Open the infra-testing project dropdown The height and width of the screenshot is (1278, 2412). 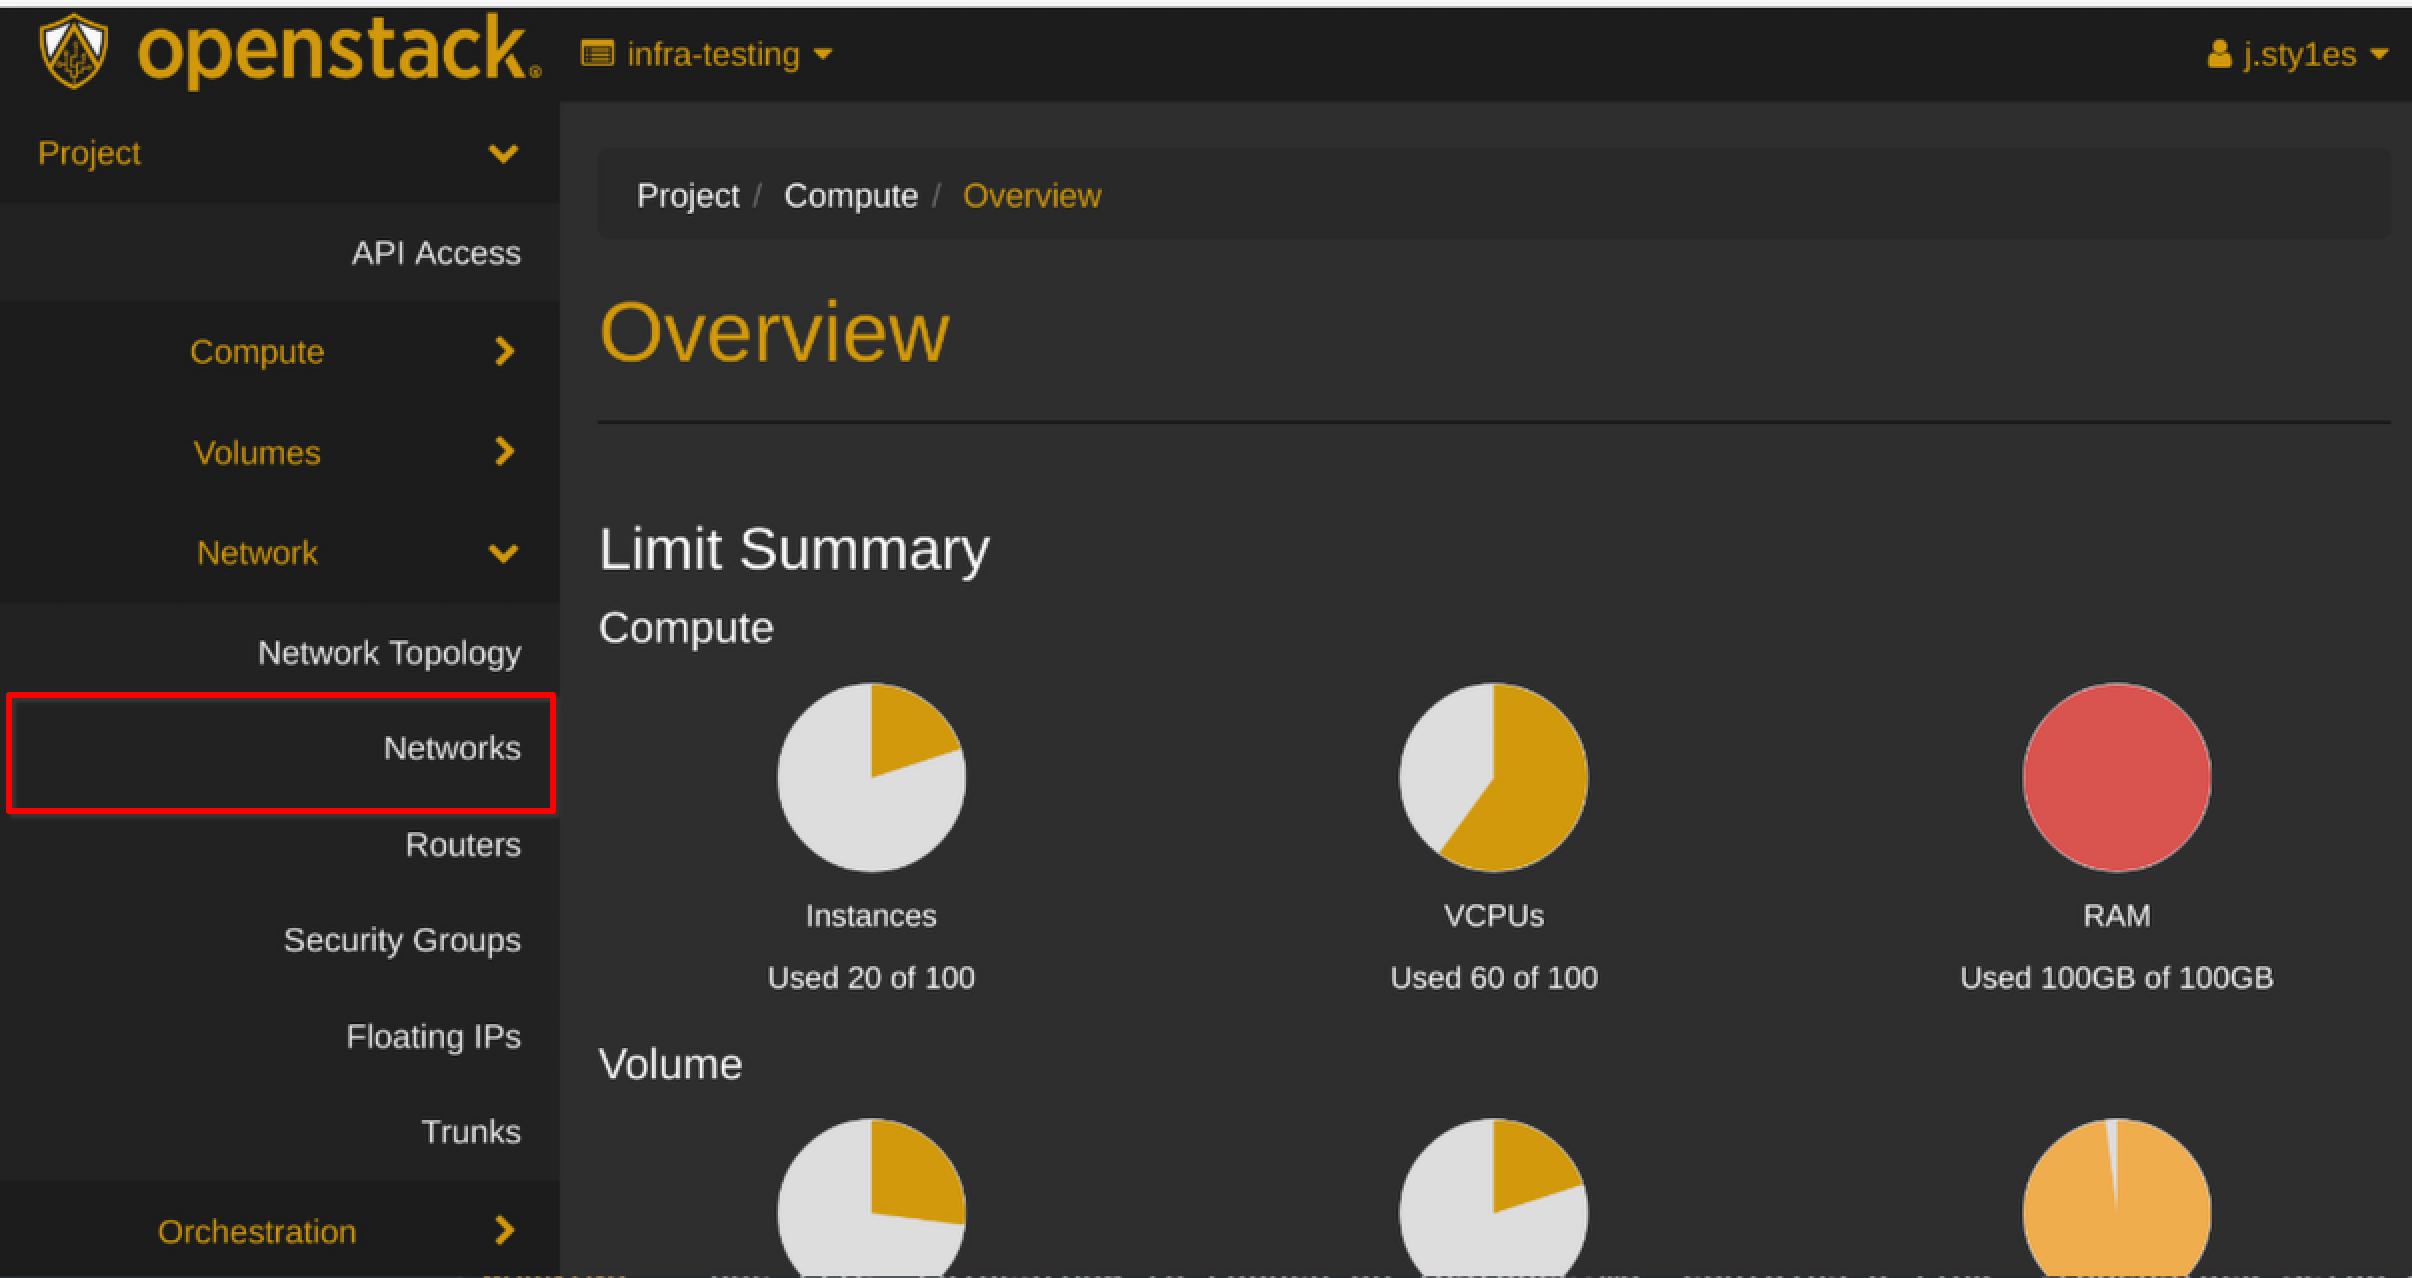tap(707, 54)
